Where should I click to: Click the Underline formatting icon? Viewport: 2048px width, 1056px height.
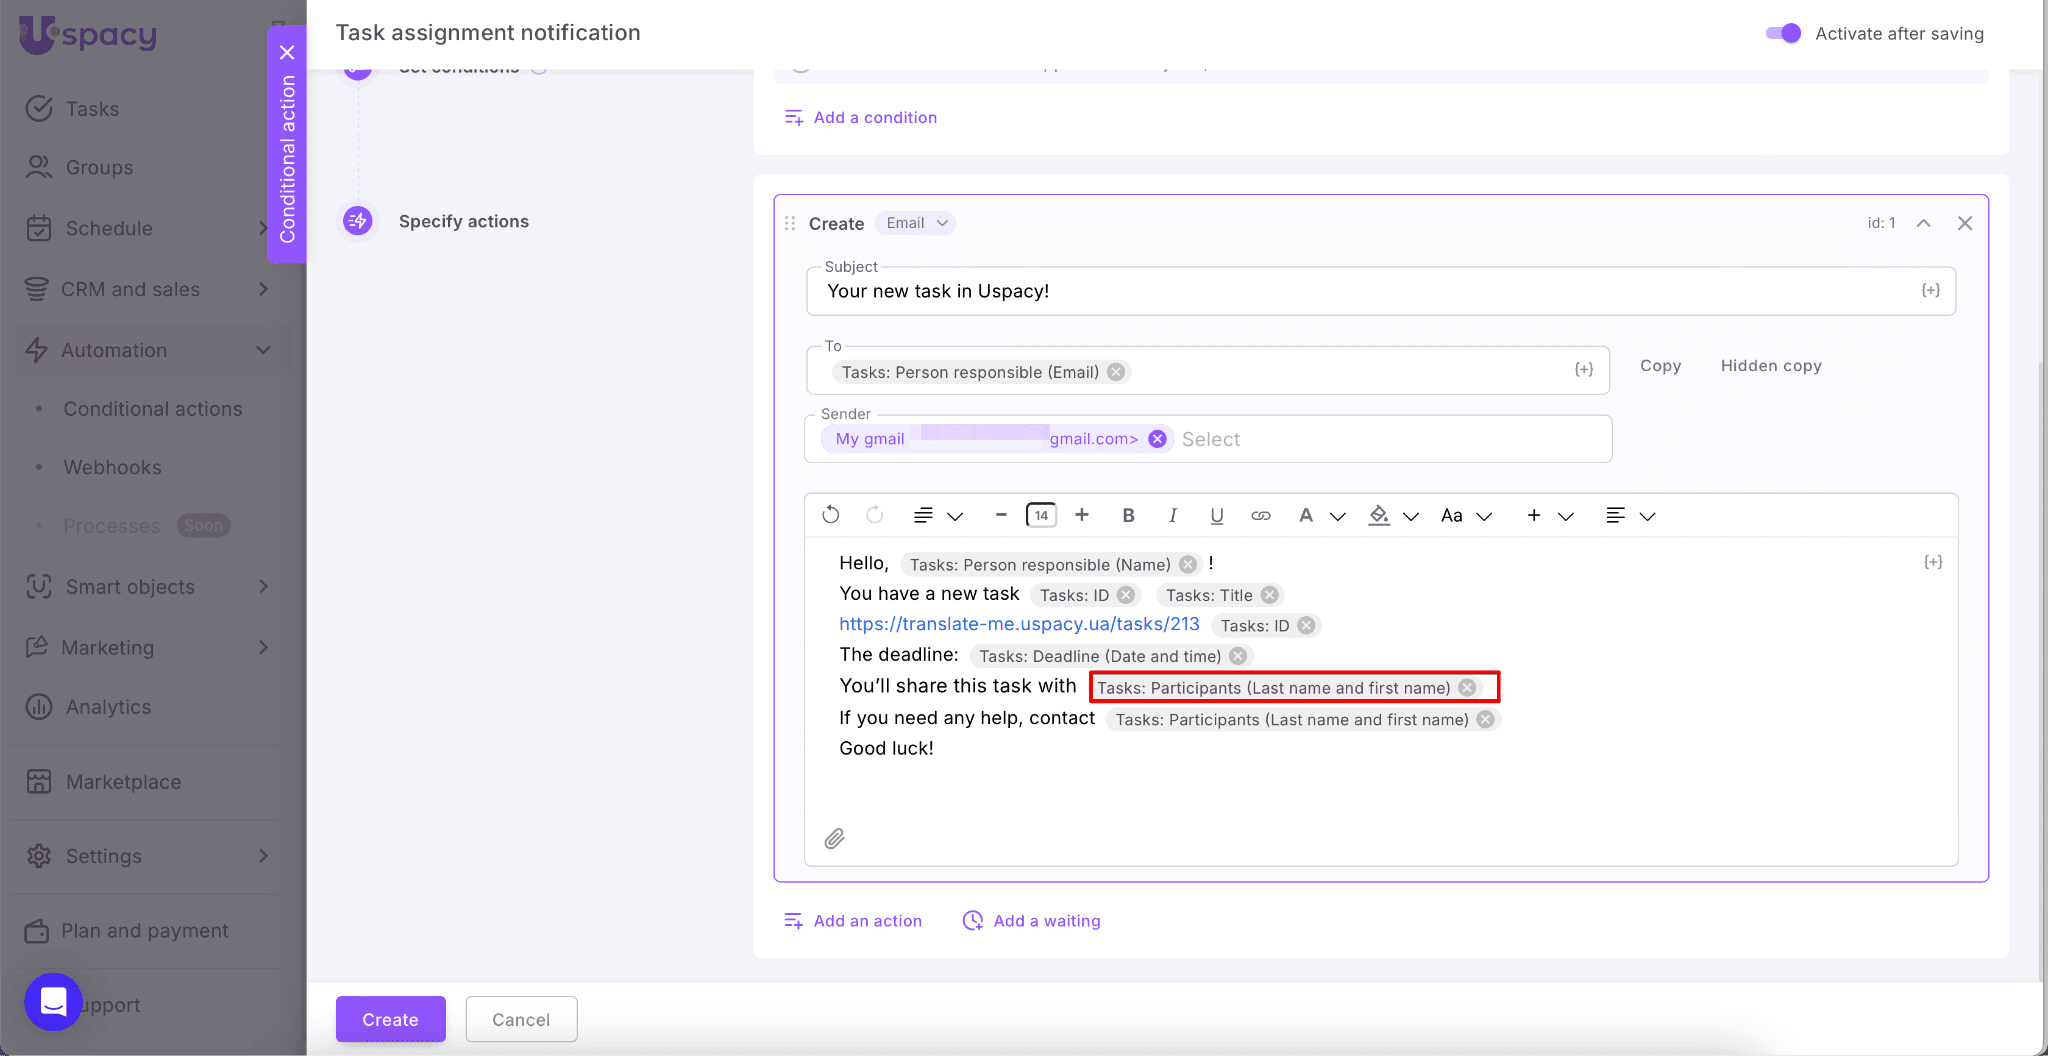(1216, 516)
